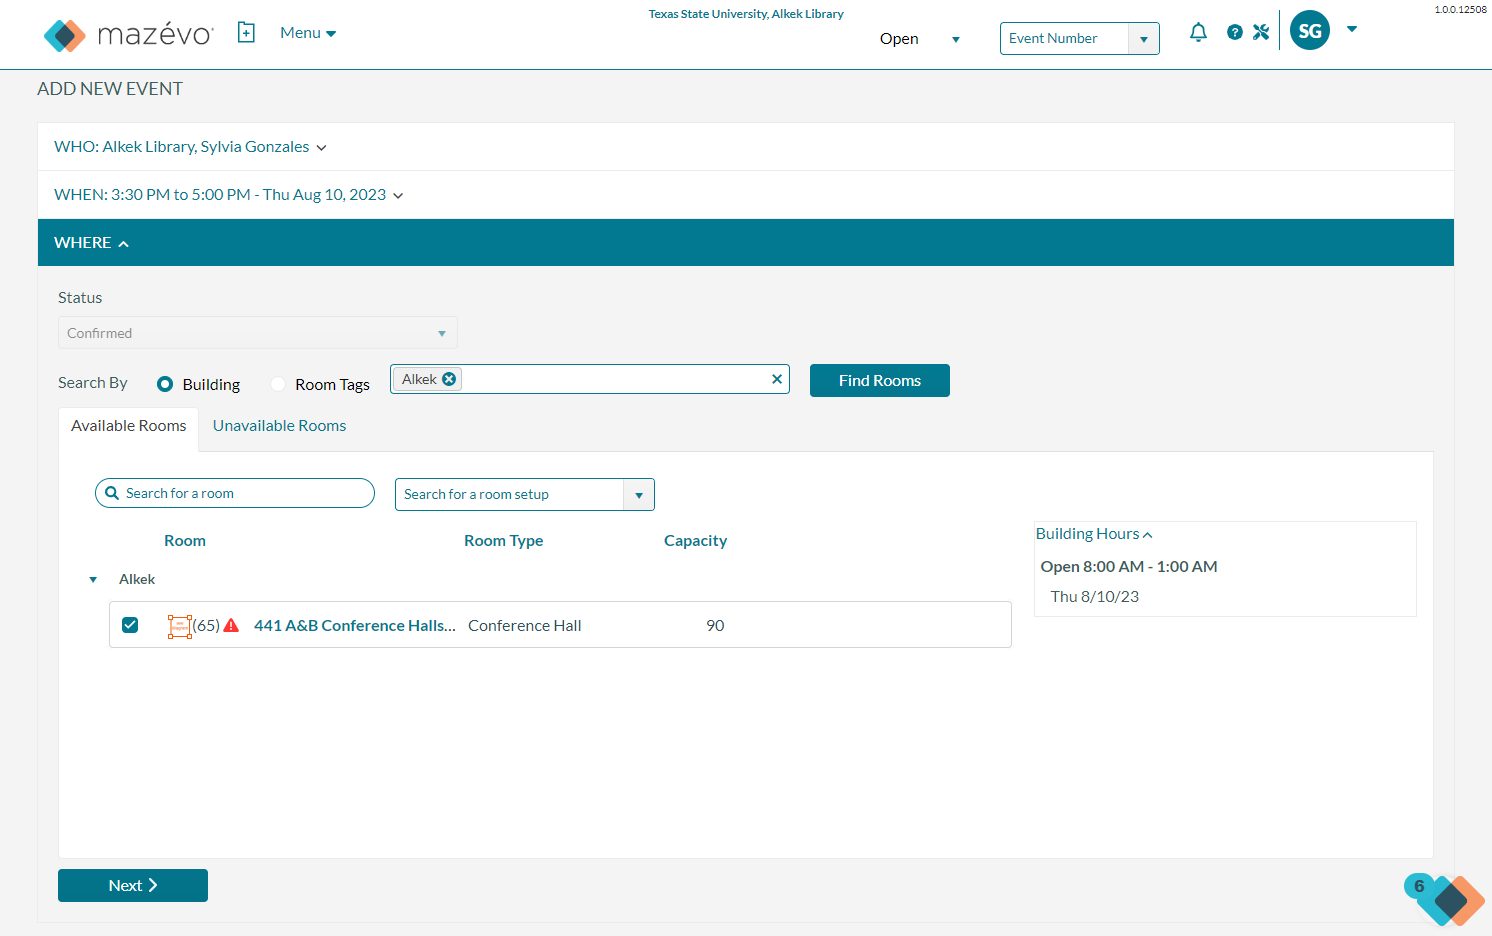Uncheck the 441 A&B Conference Halls checkbox
The width and height of the screenshot is (1492, 936).
pos(130,625)
